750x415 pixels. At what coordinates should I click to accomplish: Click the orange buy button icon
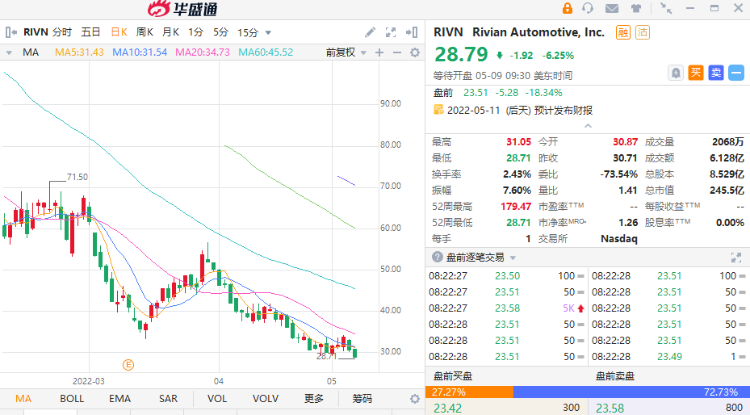[696, 73]
